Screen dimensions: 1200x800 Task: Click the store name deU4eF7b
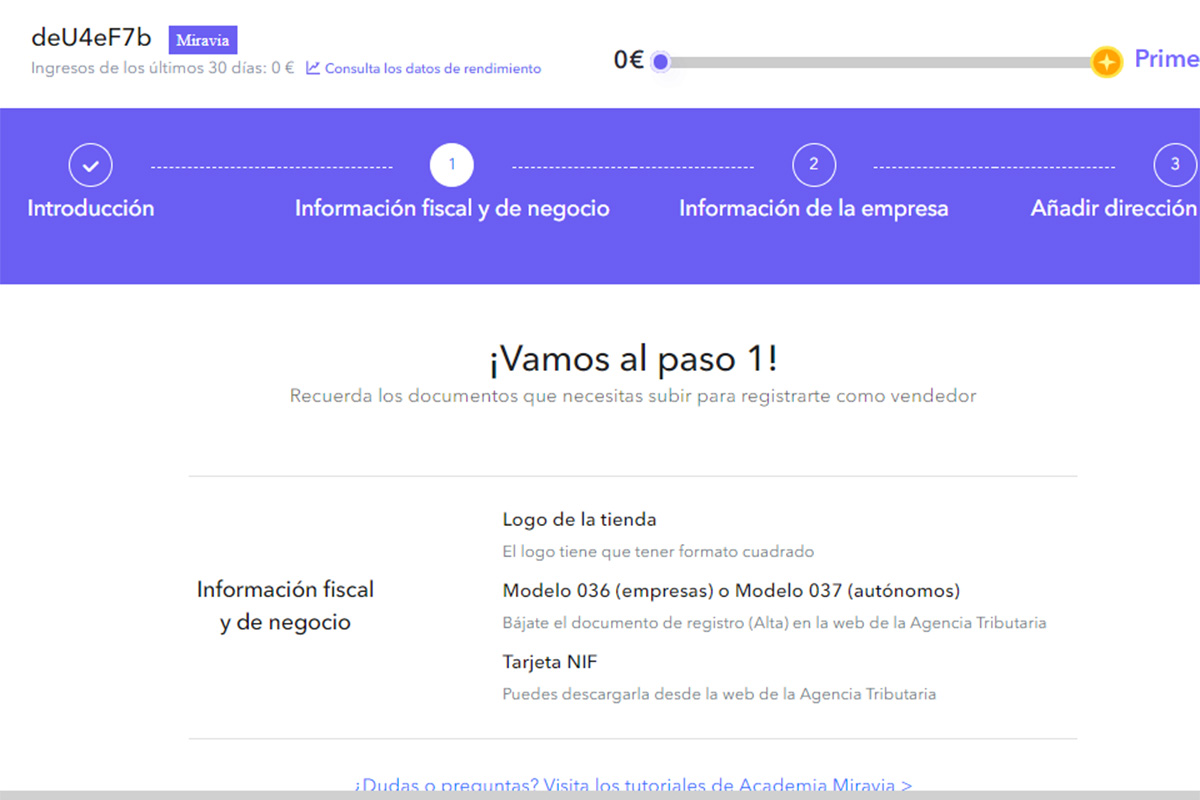(x=92, y=38)
